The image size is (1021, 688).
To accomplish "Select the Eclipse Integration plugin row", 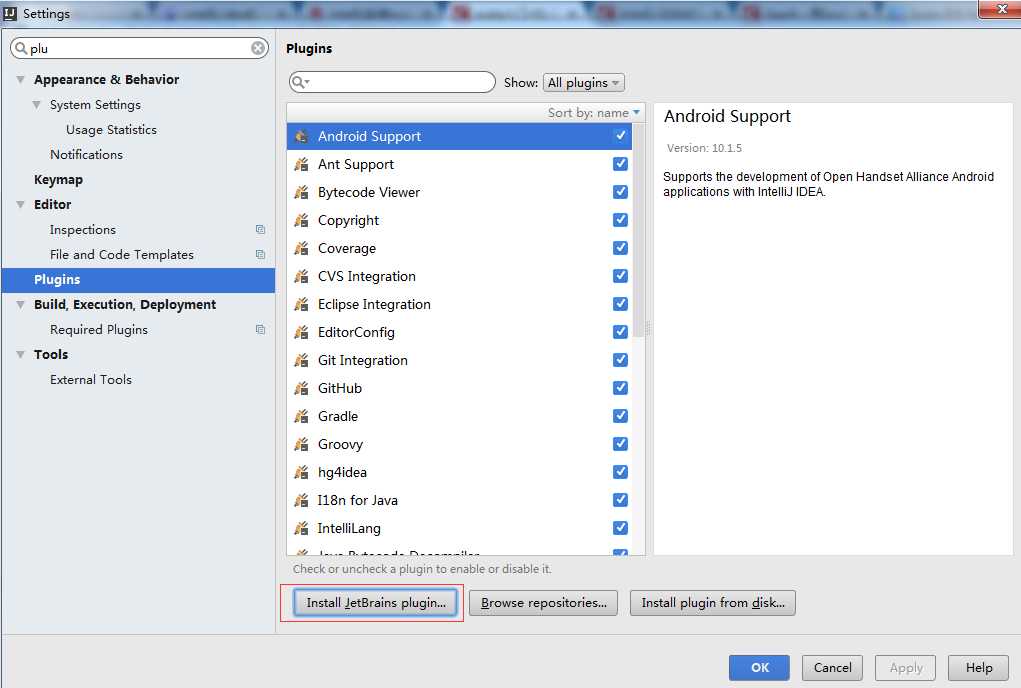I will point(459,304).
